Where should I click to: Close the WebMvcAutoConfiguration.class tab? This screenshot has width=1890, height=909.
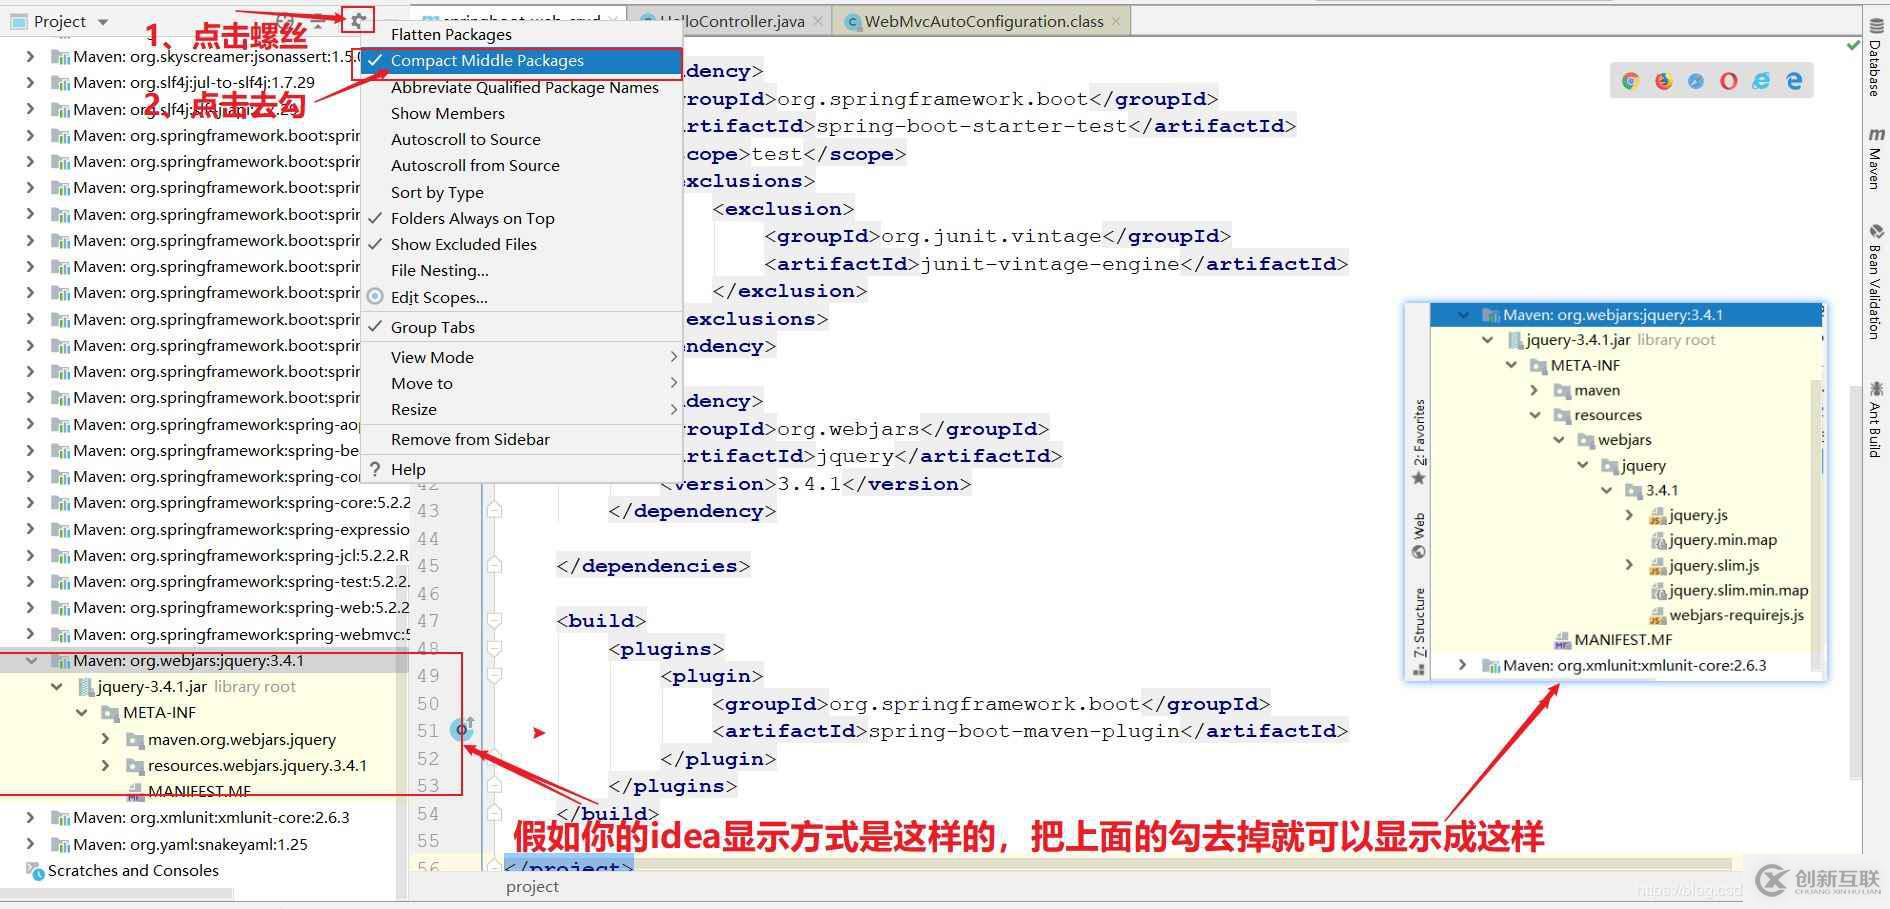[x=1116, y=21]
